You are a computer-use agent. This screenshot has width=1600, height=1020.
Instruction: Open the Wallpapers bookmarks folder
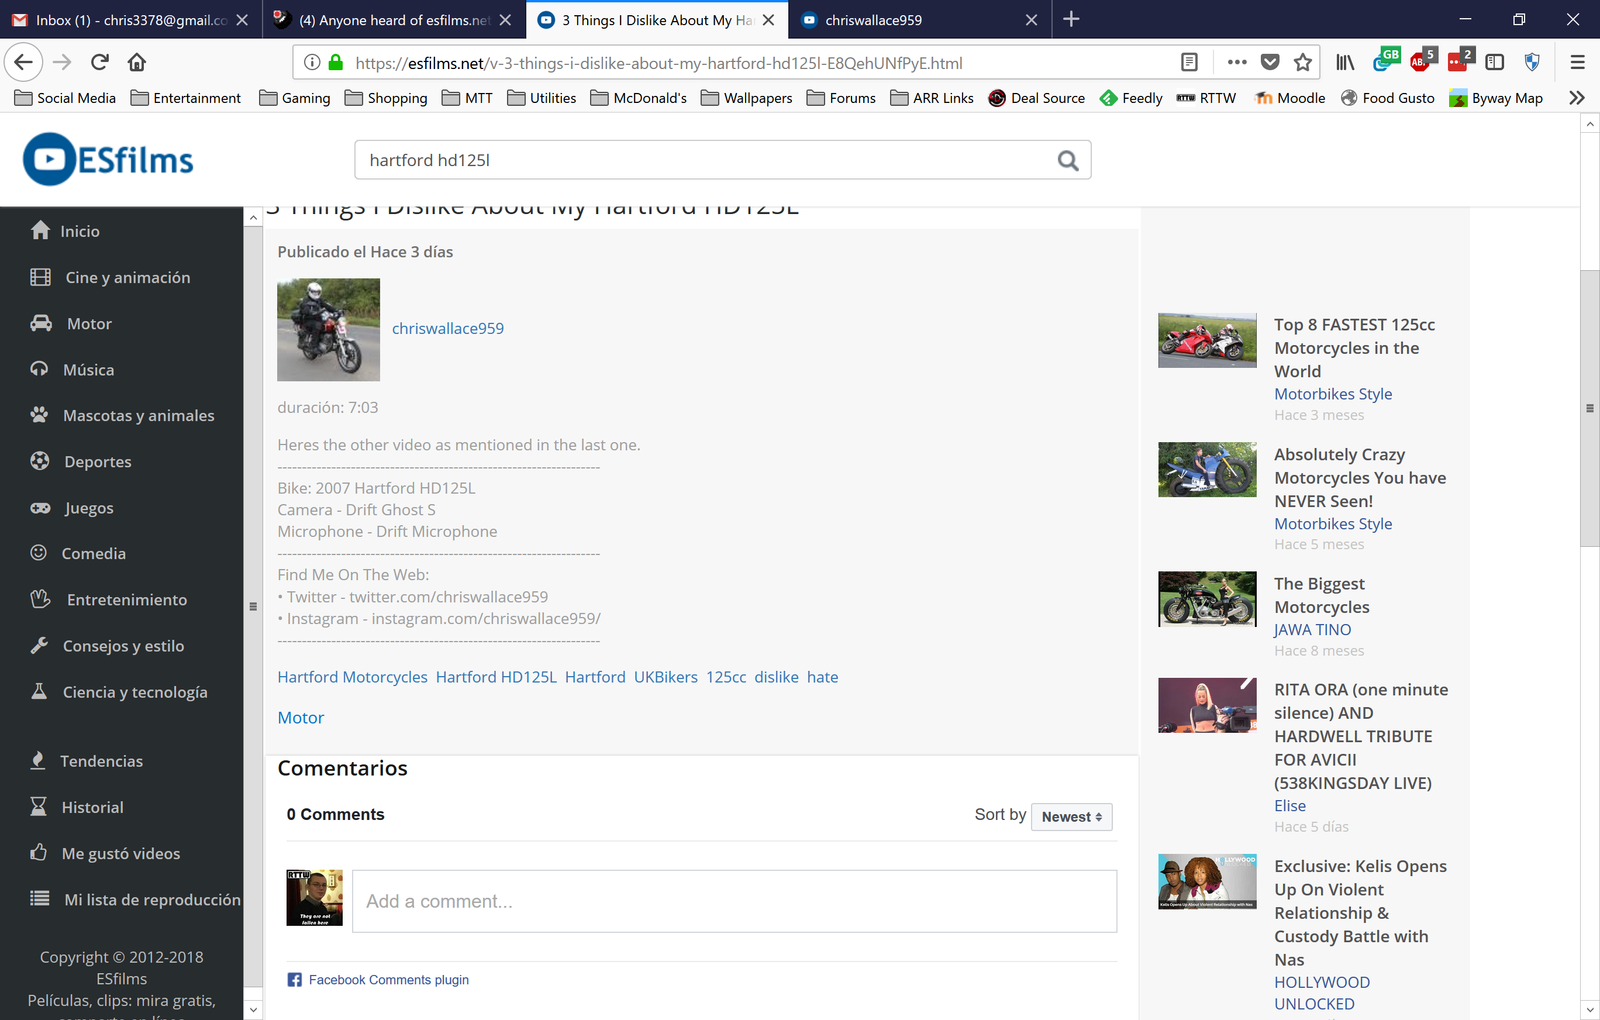tap(746, 98)
